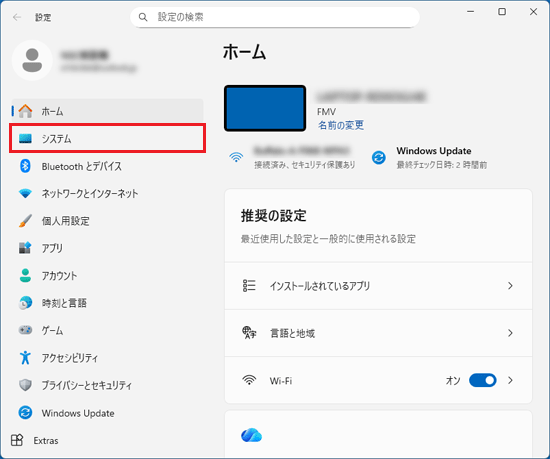Open the インストールされているアプリ row

[378, 286]
